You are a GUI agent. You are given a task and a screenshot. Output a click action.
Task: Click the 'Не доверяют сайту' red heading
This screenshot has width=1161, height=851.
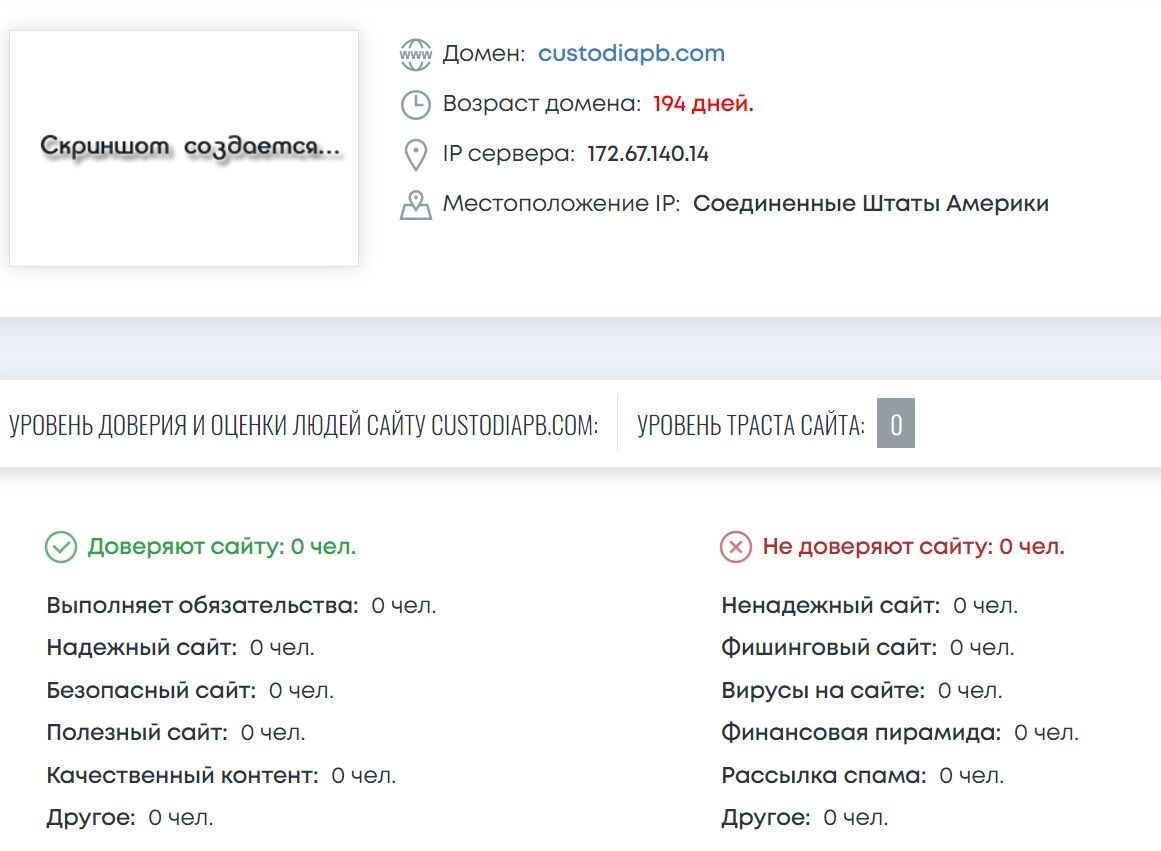913,547
